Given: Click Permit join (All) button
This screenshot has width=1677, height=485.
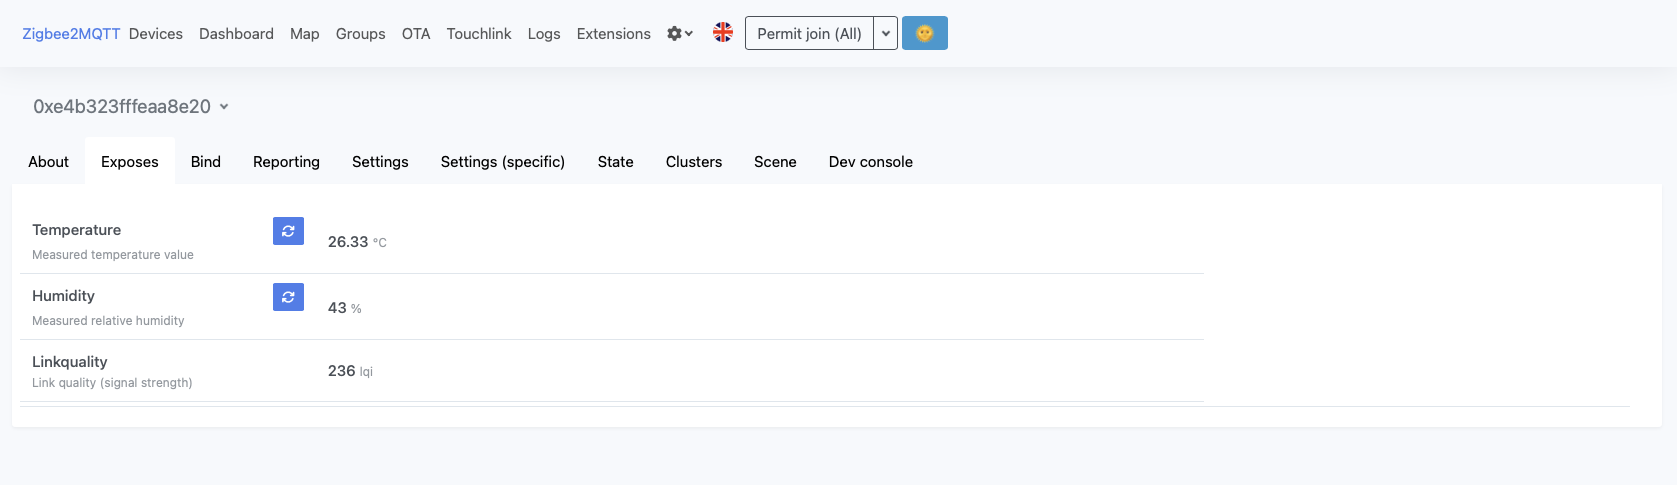Looking at the screenshot, I should pyautogui.click(x=809, y=33).
